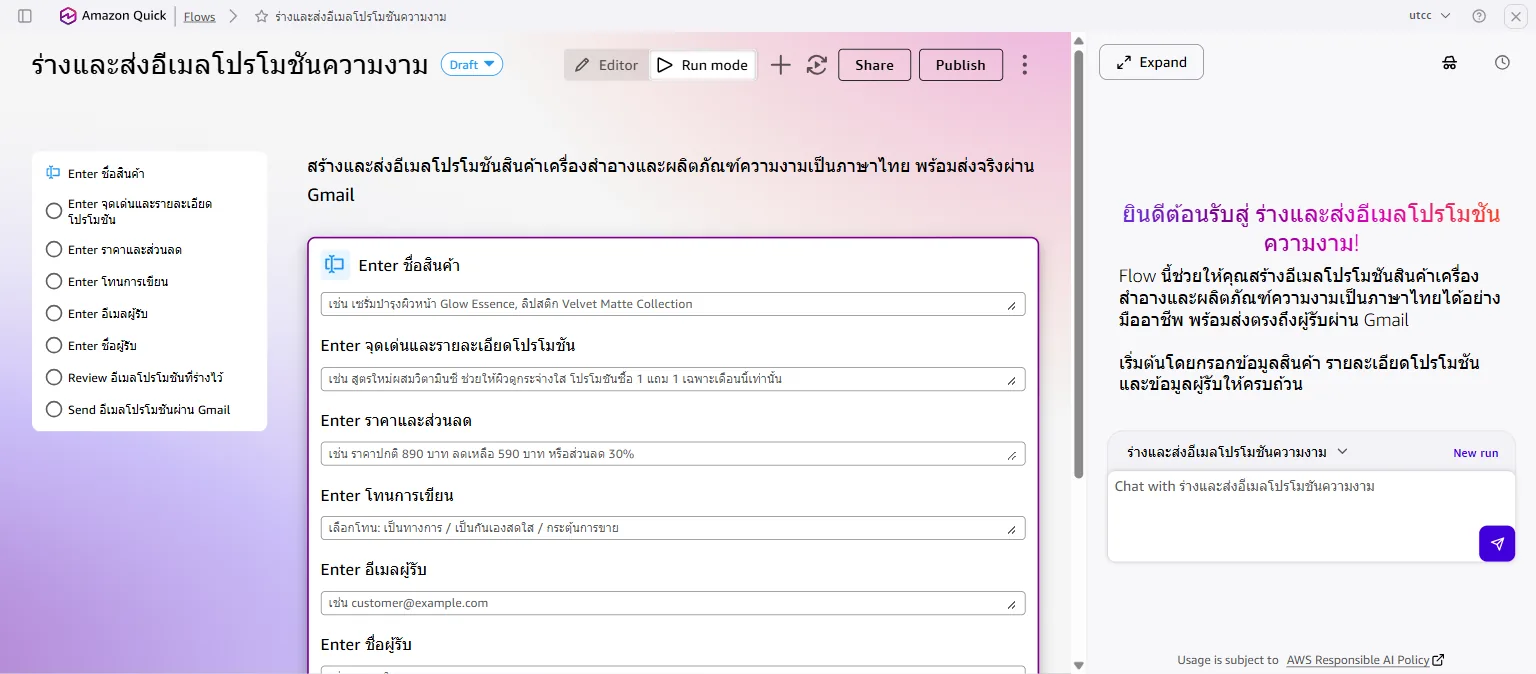Send chat message with arrow button
The image size is (1536, 674).
pos(1497,544)
